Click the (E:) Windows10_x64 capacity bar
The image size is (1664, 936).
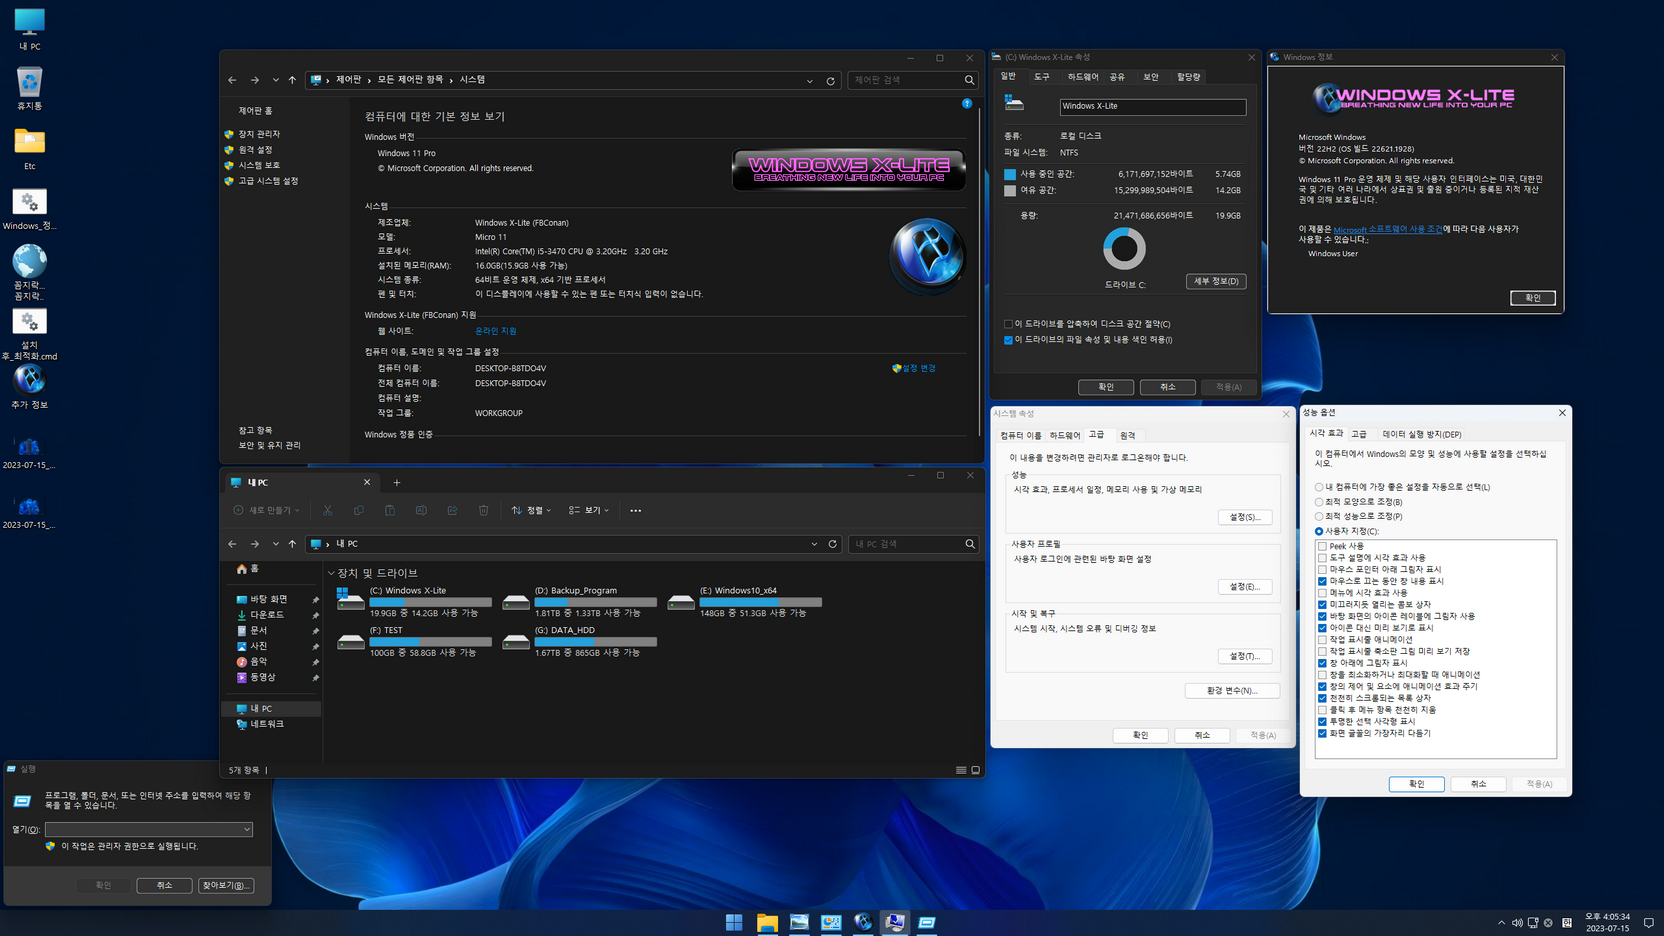point(761,602)
